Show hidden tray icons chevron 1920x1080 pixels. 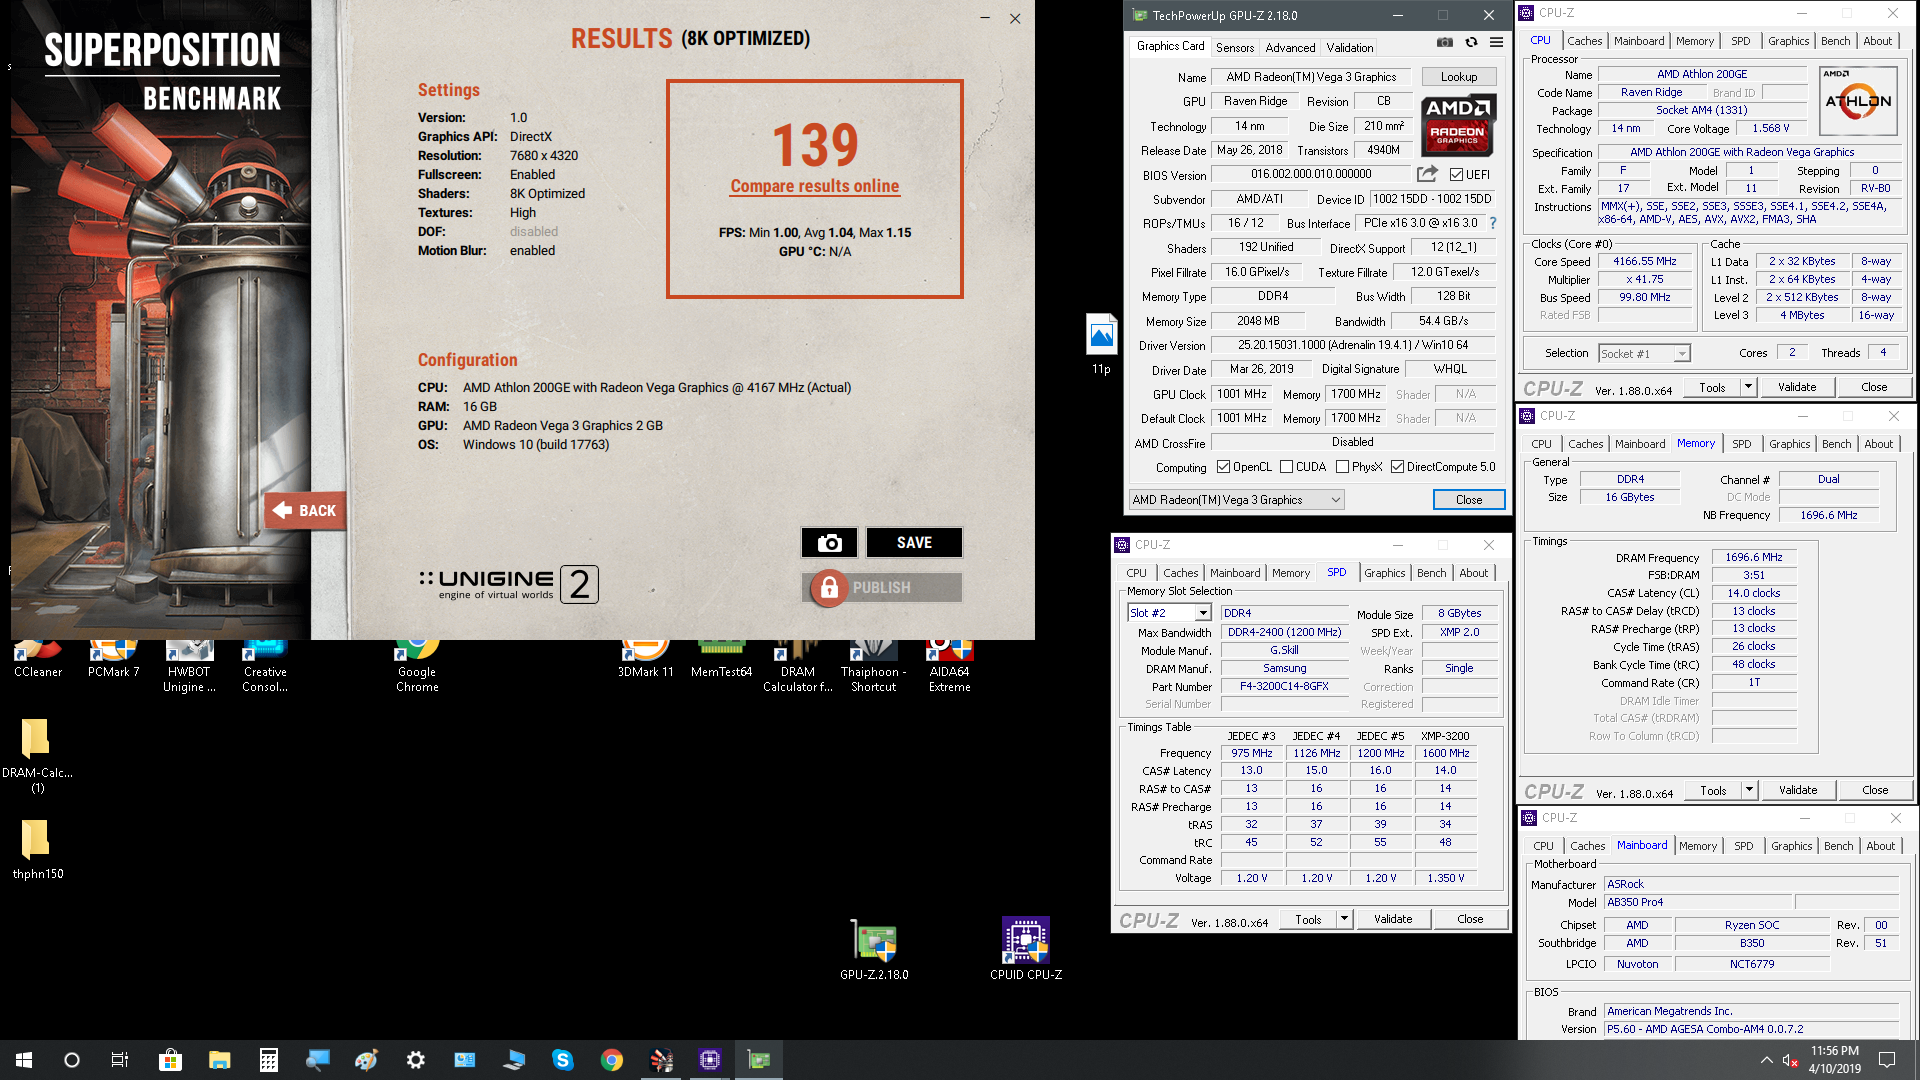[1766, 1060]
